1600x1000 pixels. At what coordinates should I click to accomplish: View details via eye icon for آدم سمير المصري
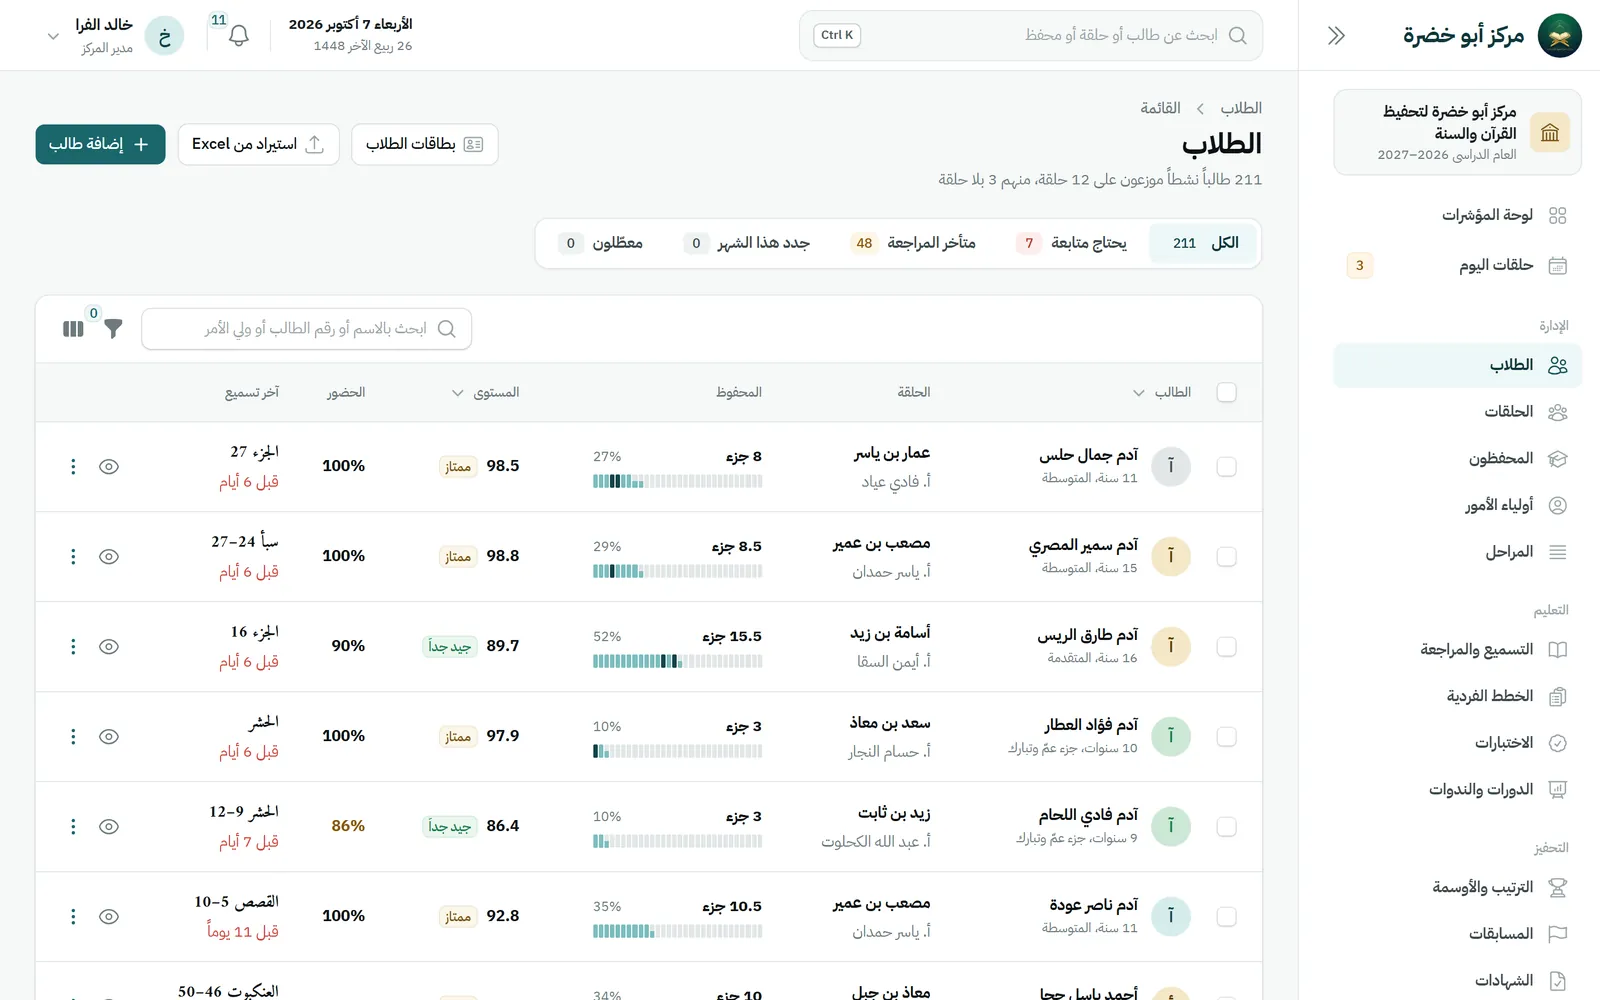pos(109,557)
